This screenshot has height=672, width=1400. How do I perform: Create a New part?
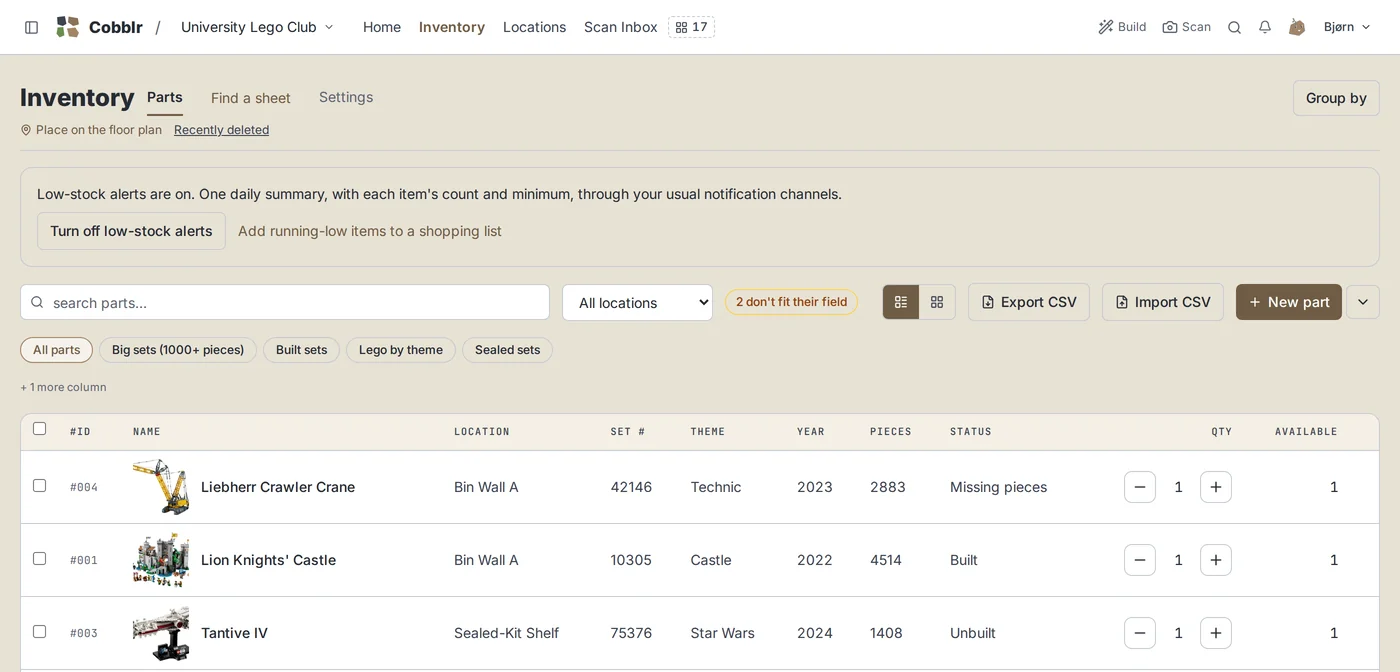pos(1289,302)
